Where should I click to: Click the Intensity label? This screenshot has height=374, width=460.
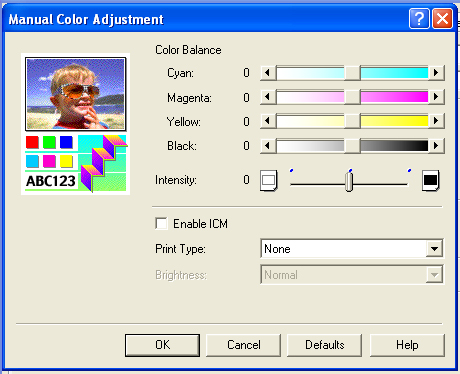[x=176, y=180]
